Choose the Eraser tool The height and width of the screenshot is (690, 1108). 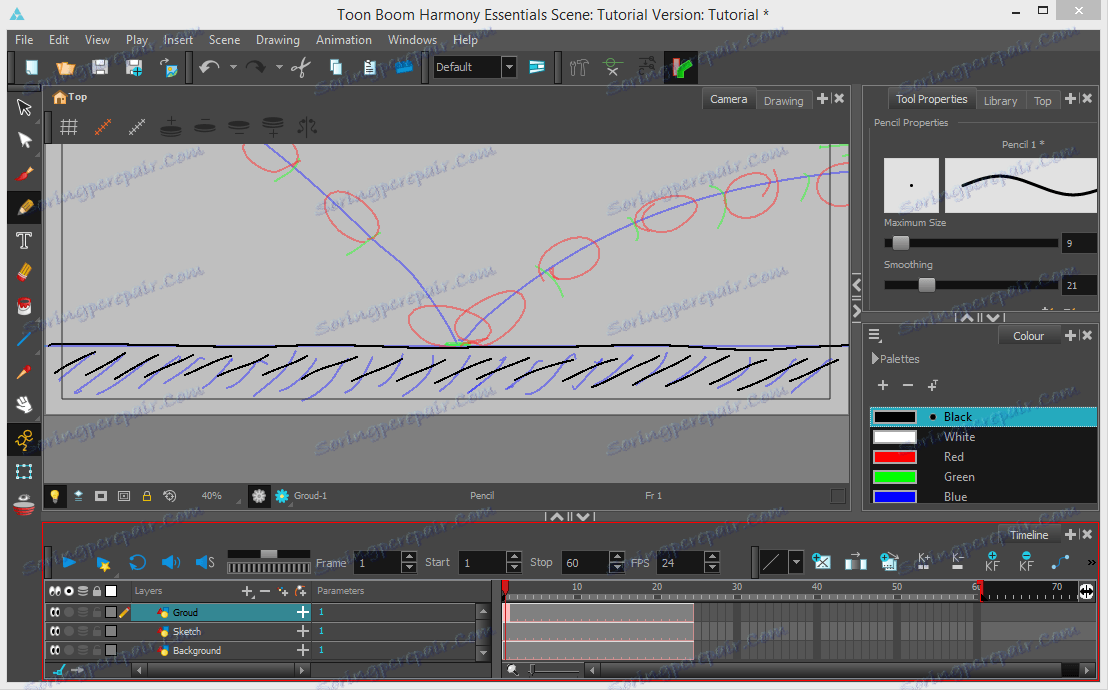pyautogui.click(x=25, y=273)
